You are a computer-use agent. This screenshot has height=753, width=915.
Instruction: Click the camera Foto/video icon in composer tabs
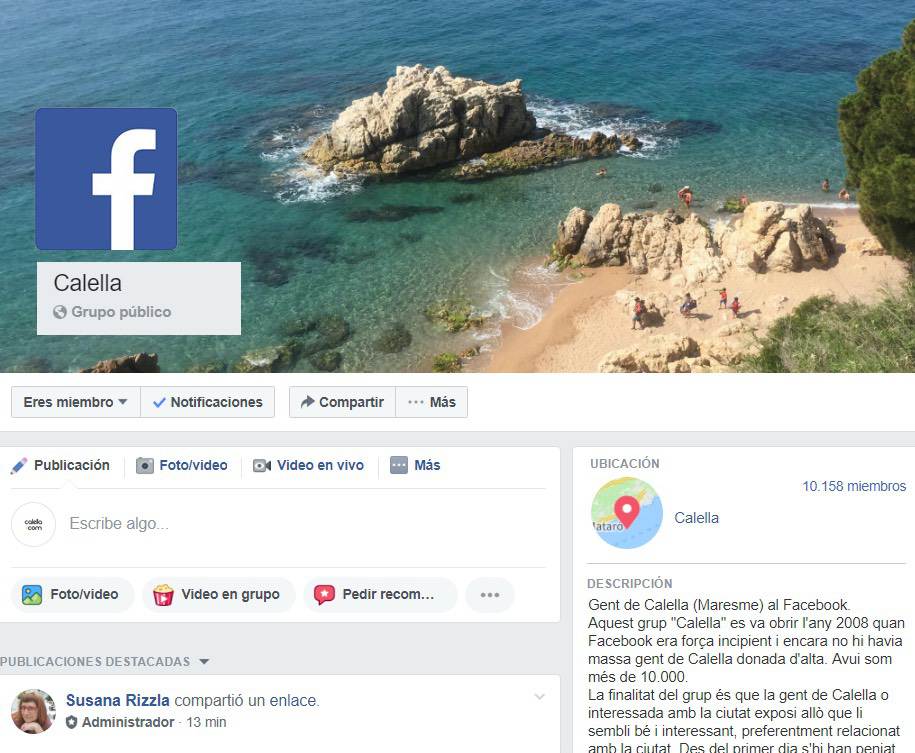pos(145,466)
